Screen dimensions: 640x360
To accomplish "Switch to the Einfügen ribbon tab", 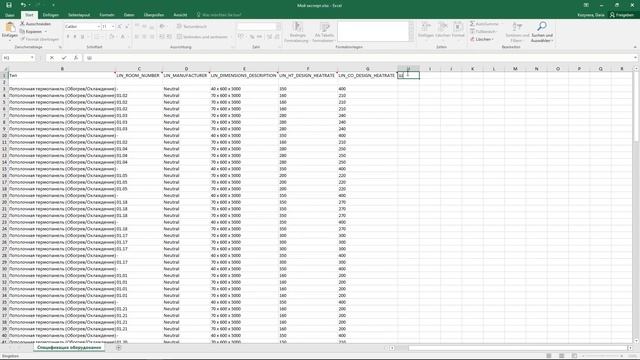I will click(x=51, y=15).
